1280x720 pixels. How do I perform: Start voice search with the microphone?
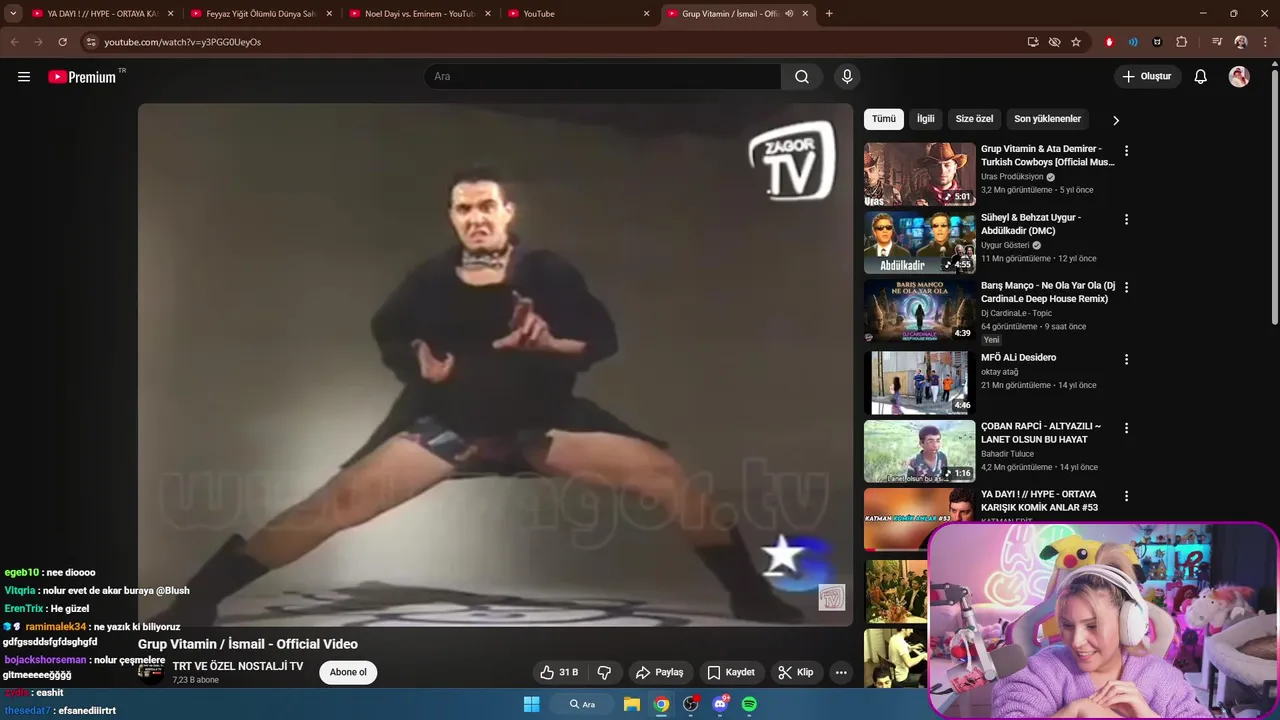pyautogui.click(x=847, y=77)
